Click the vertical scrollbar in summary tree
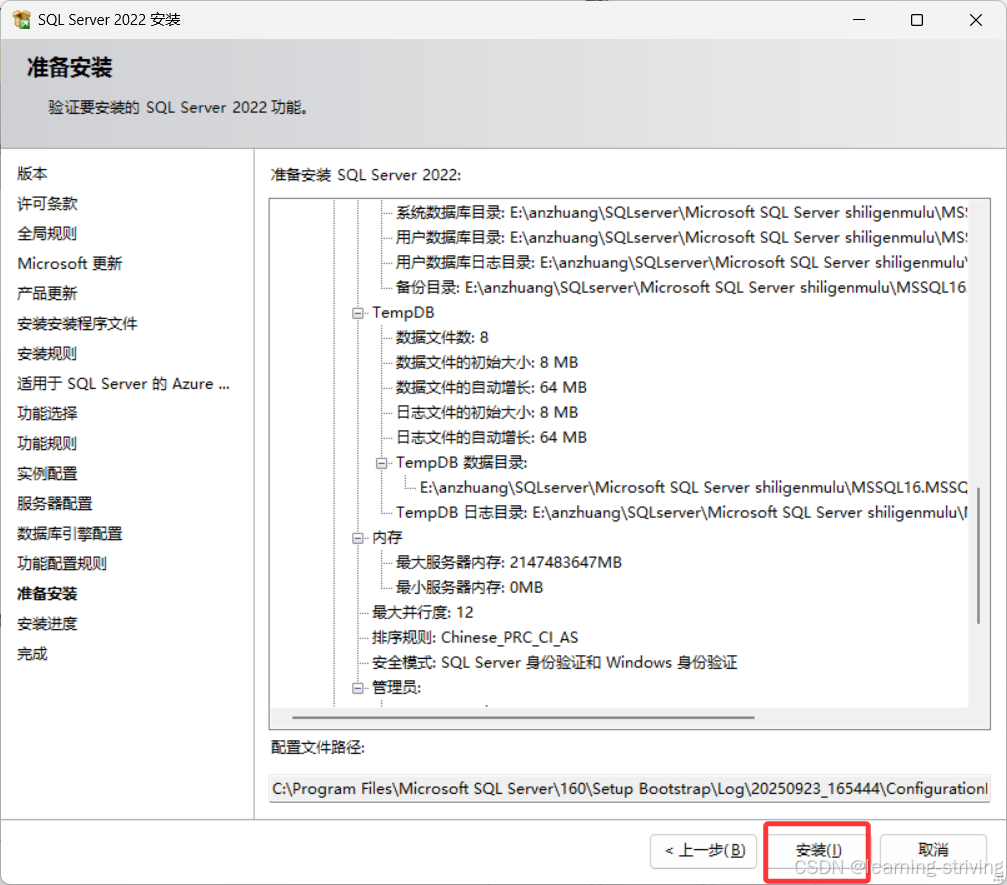 (978, 556)
